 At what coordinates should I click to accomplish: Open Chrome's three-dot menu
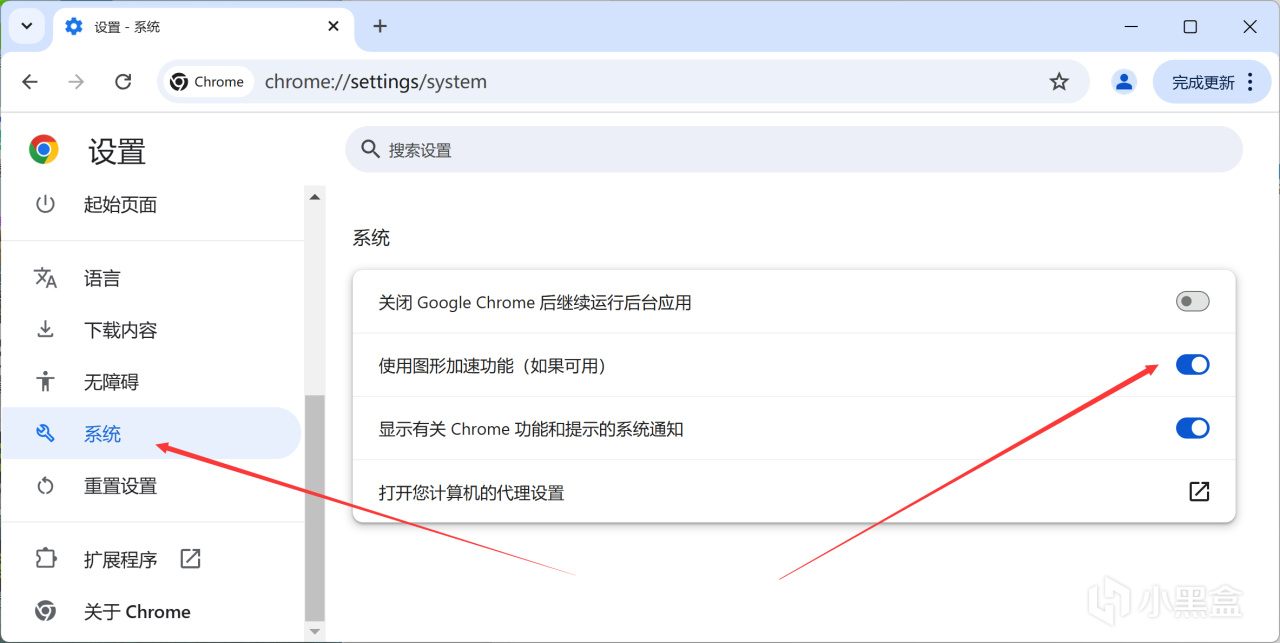point(1251,82)
